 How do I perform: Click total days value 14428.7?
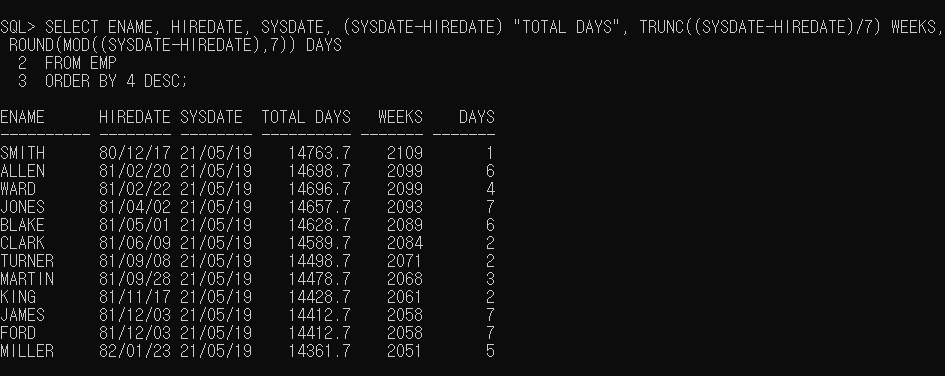[319, 297]
